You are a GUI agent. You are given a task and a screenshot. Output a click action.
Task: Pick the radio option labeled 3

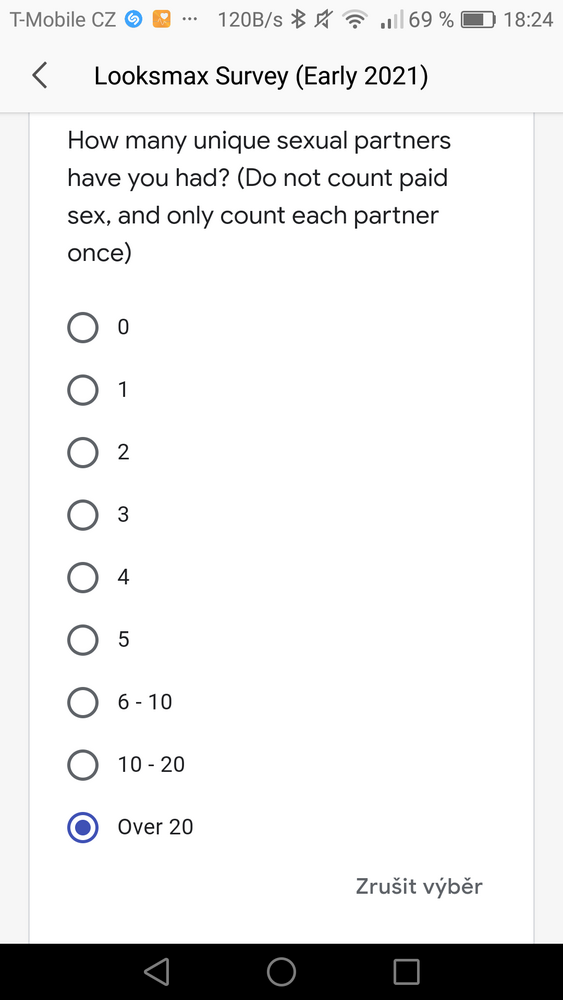[83, 515]
